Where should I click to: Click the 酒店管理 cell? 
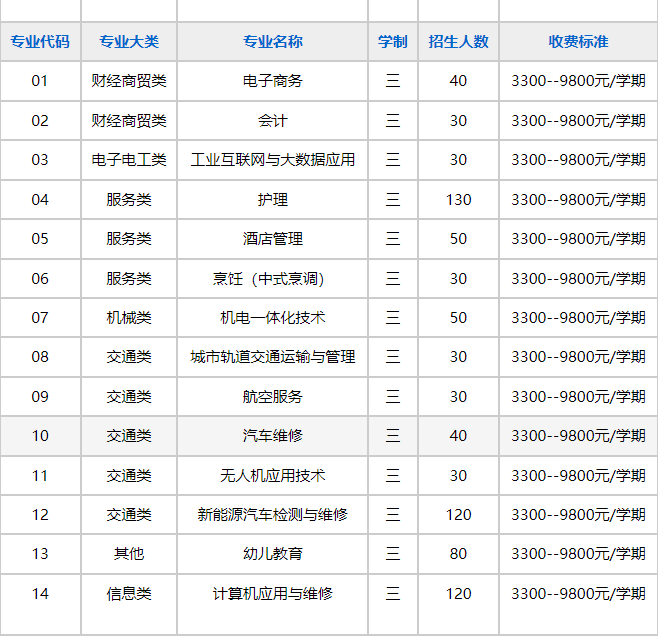[x=272, y=239]
